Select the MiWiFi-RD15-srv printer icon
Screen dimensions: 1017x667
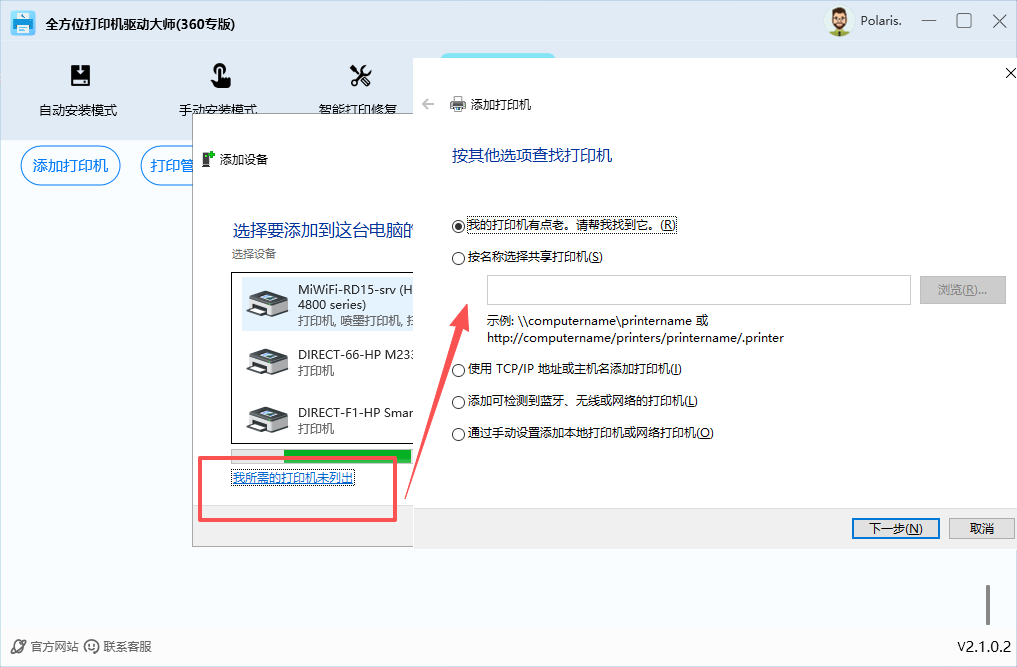[x=268, y=304]
